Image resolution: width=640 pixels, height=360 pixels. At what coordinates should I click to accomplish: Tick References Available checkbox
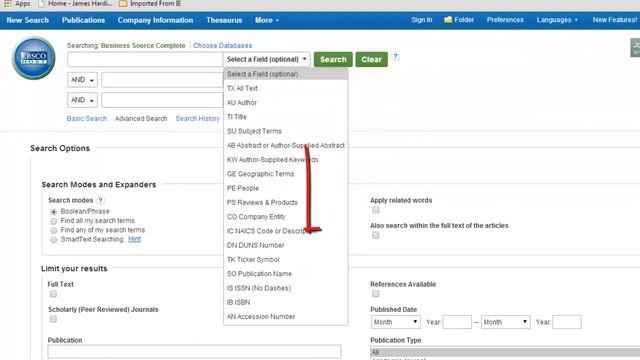point(376,294)
